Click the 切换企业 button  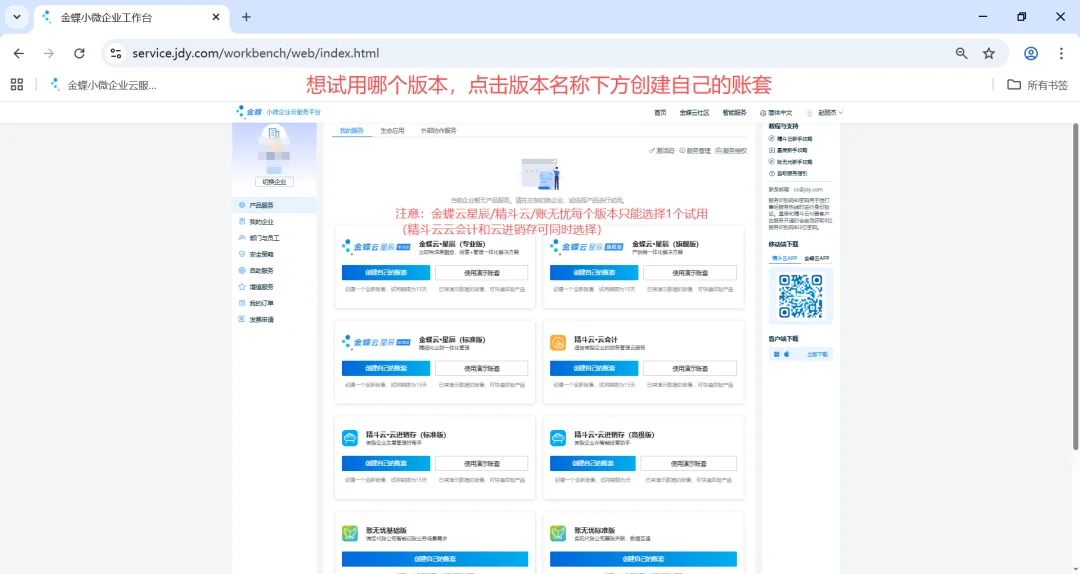coord(274,182)
